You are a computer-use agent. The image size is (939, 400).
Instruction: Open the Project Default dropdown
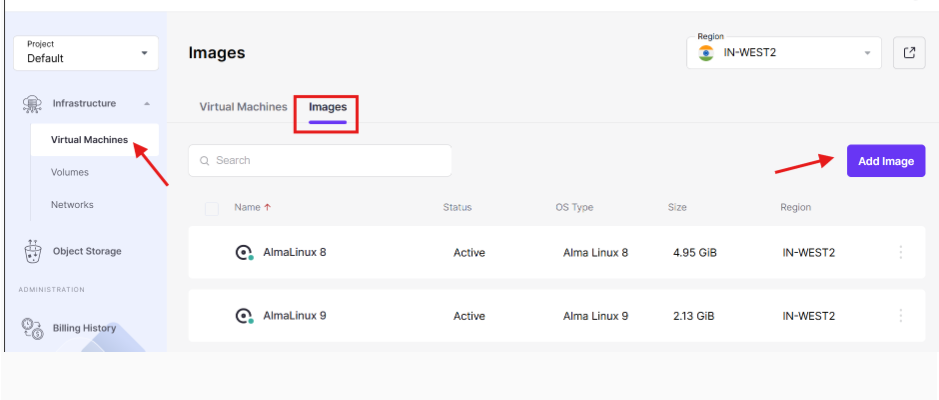point(86,53)
